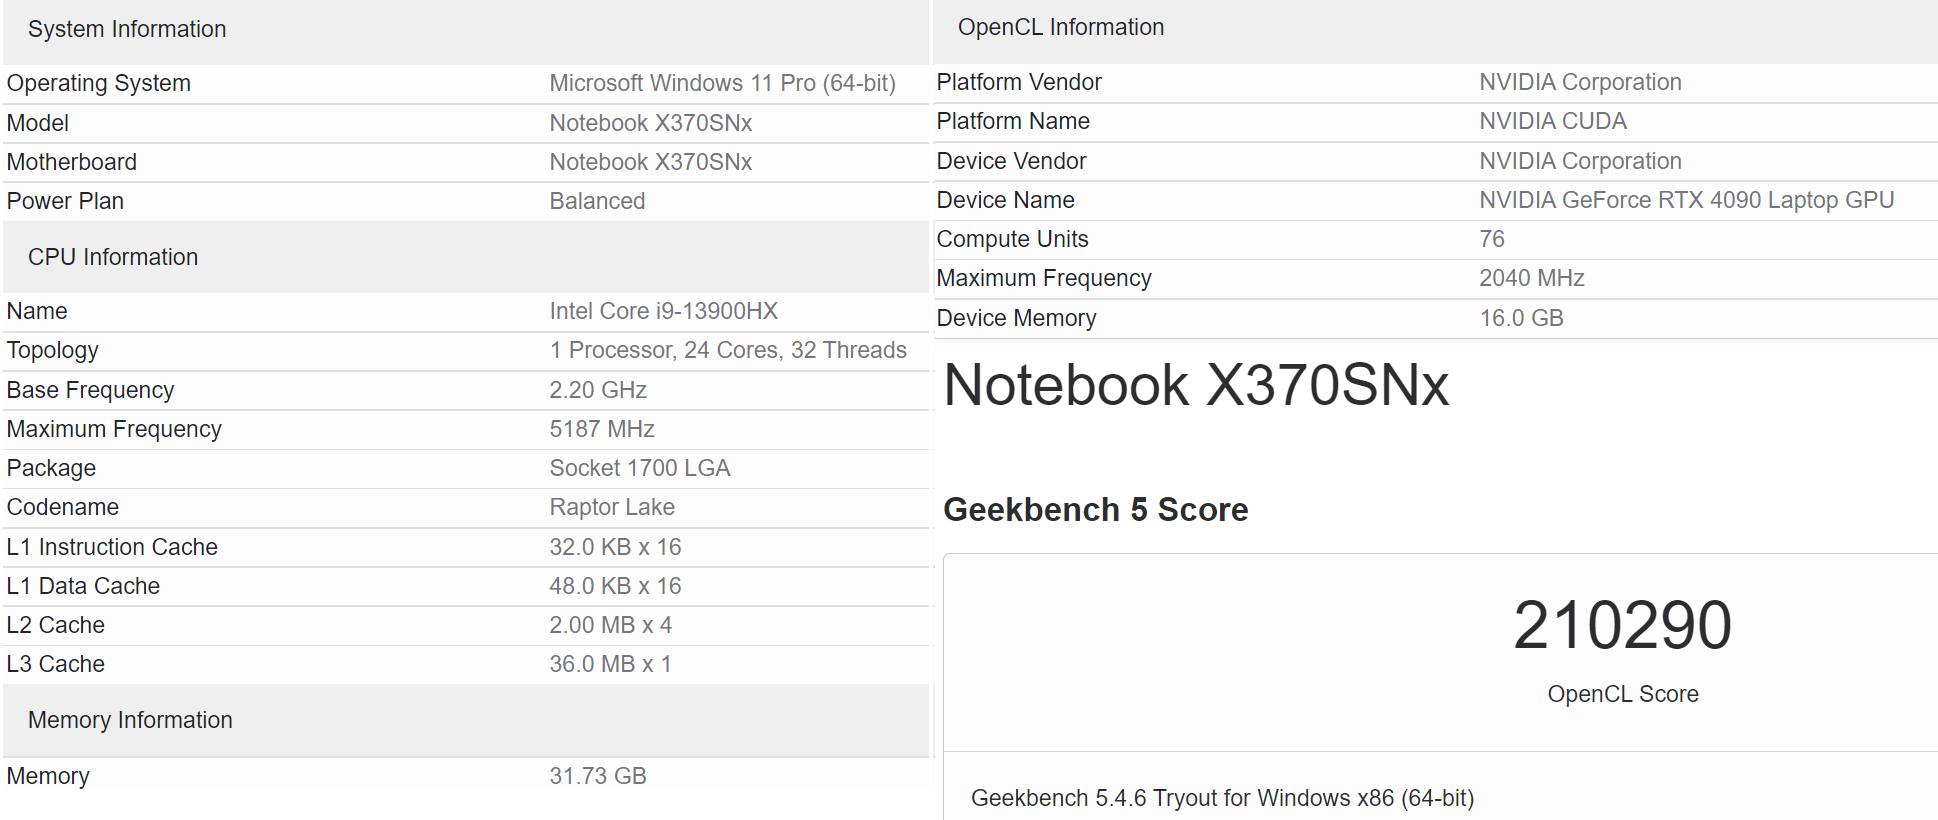Click the Geekbench 5 Score heading

pos(1095,510)
